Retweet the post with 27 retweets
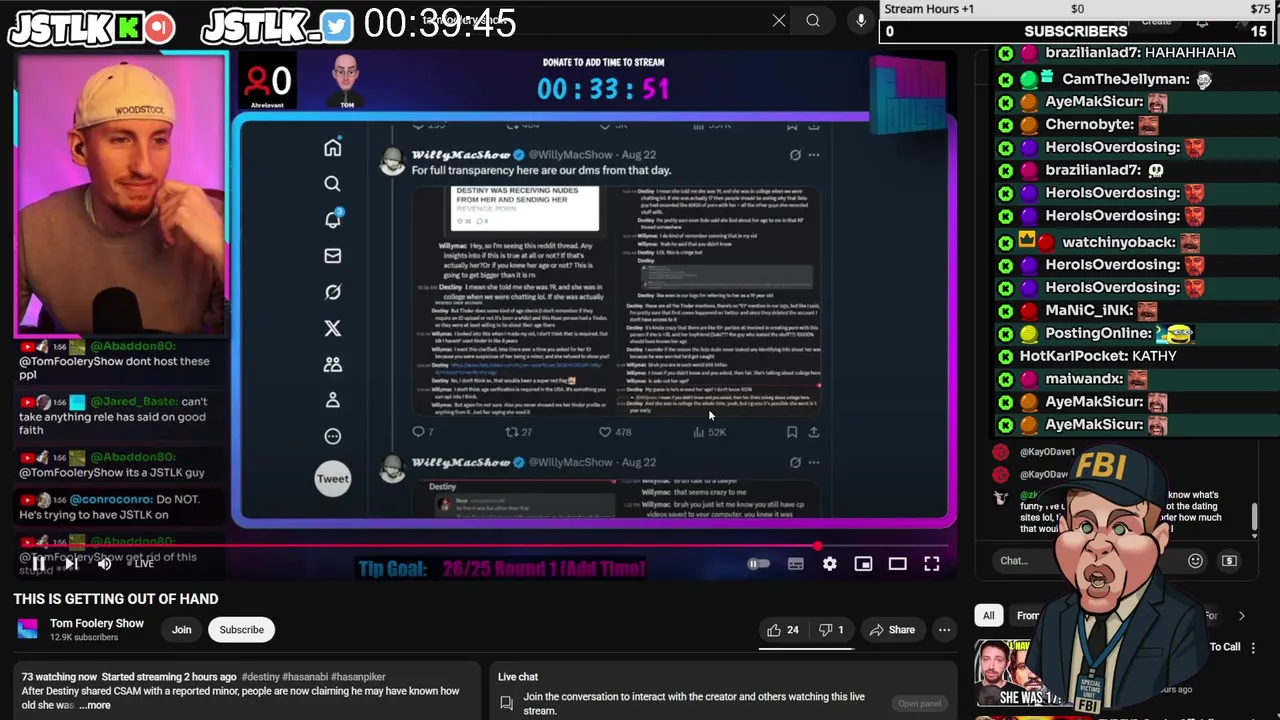 click(518, 432)
